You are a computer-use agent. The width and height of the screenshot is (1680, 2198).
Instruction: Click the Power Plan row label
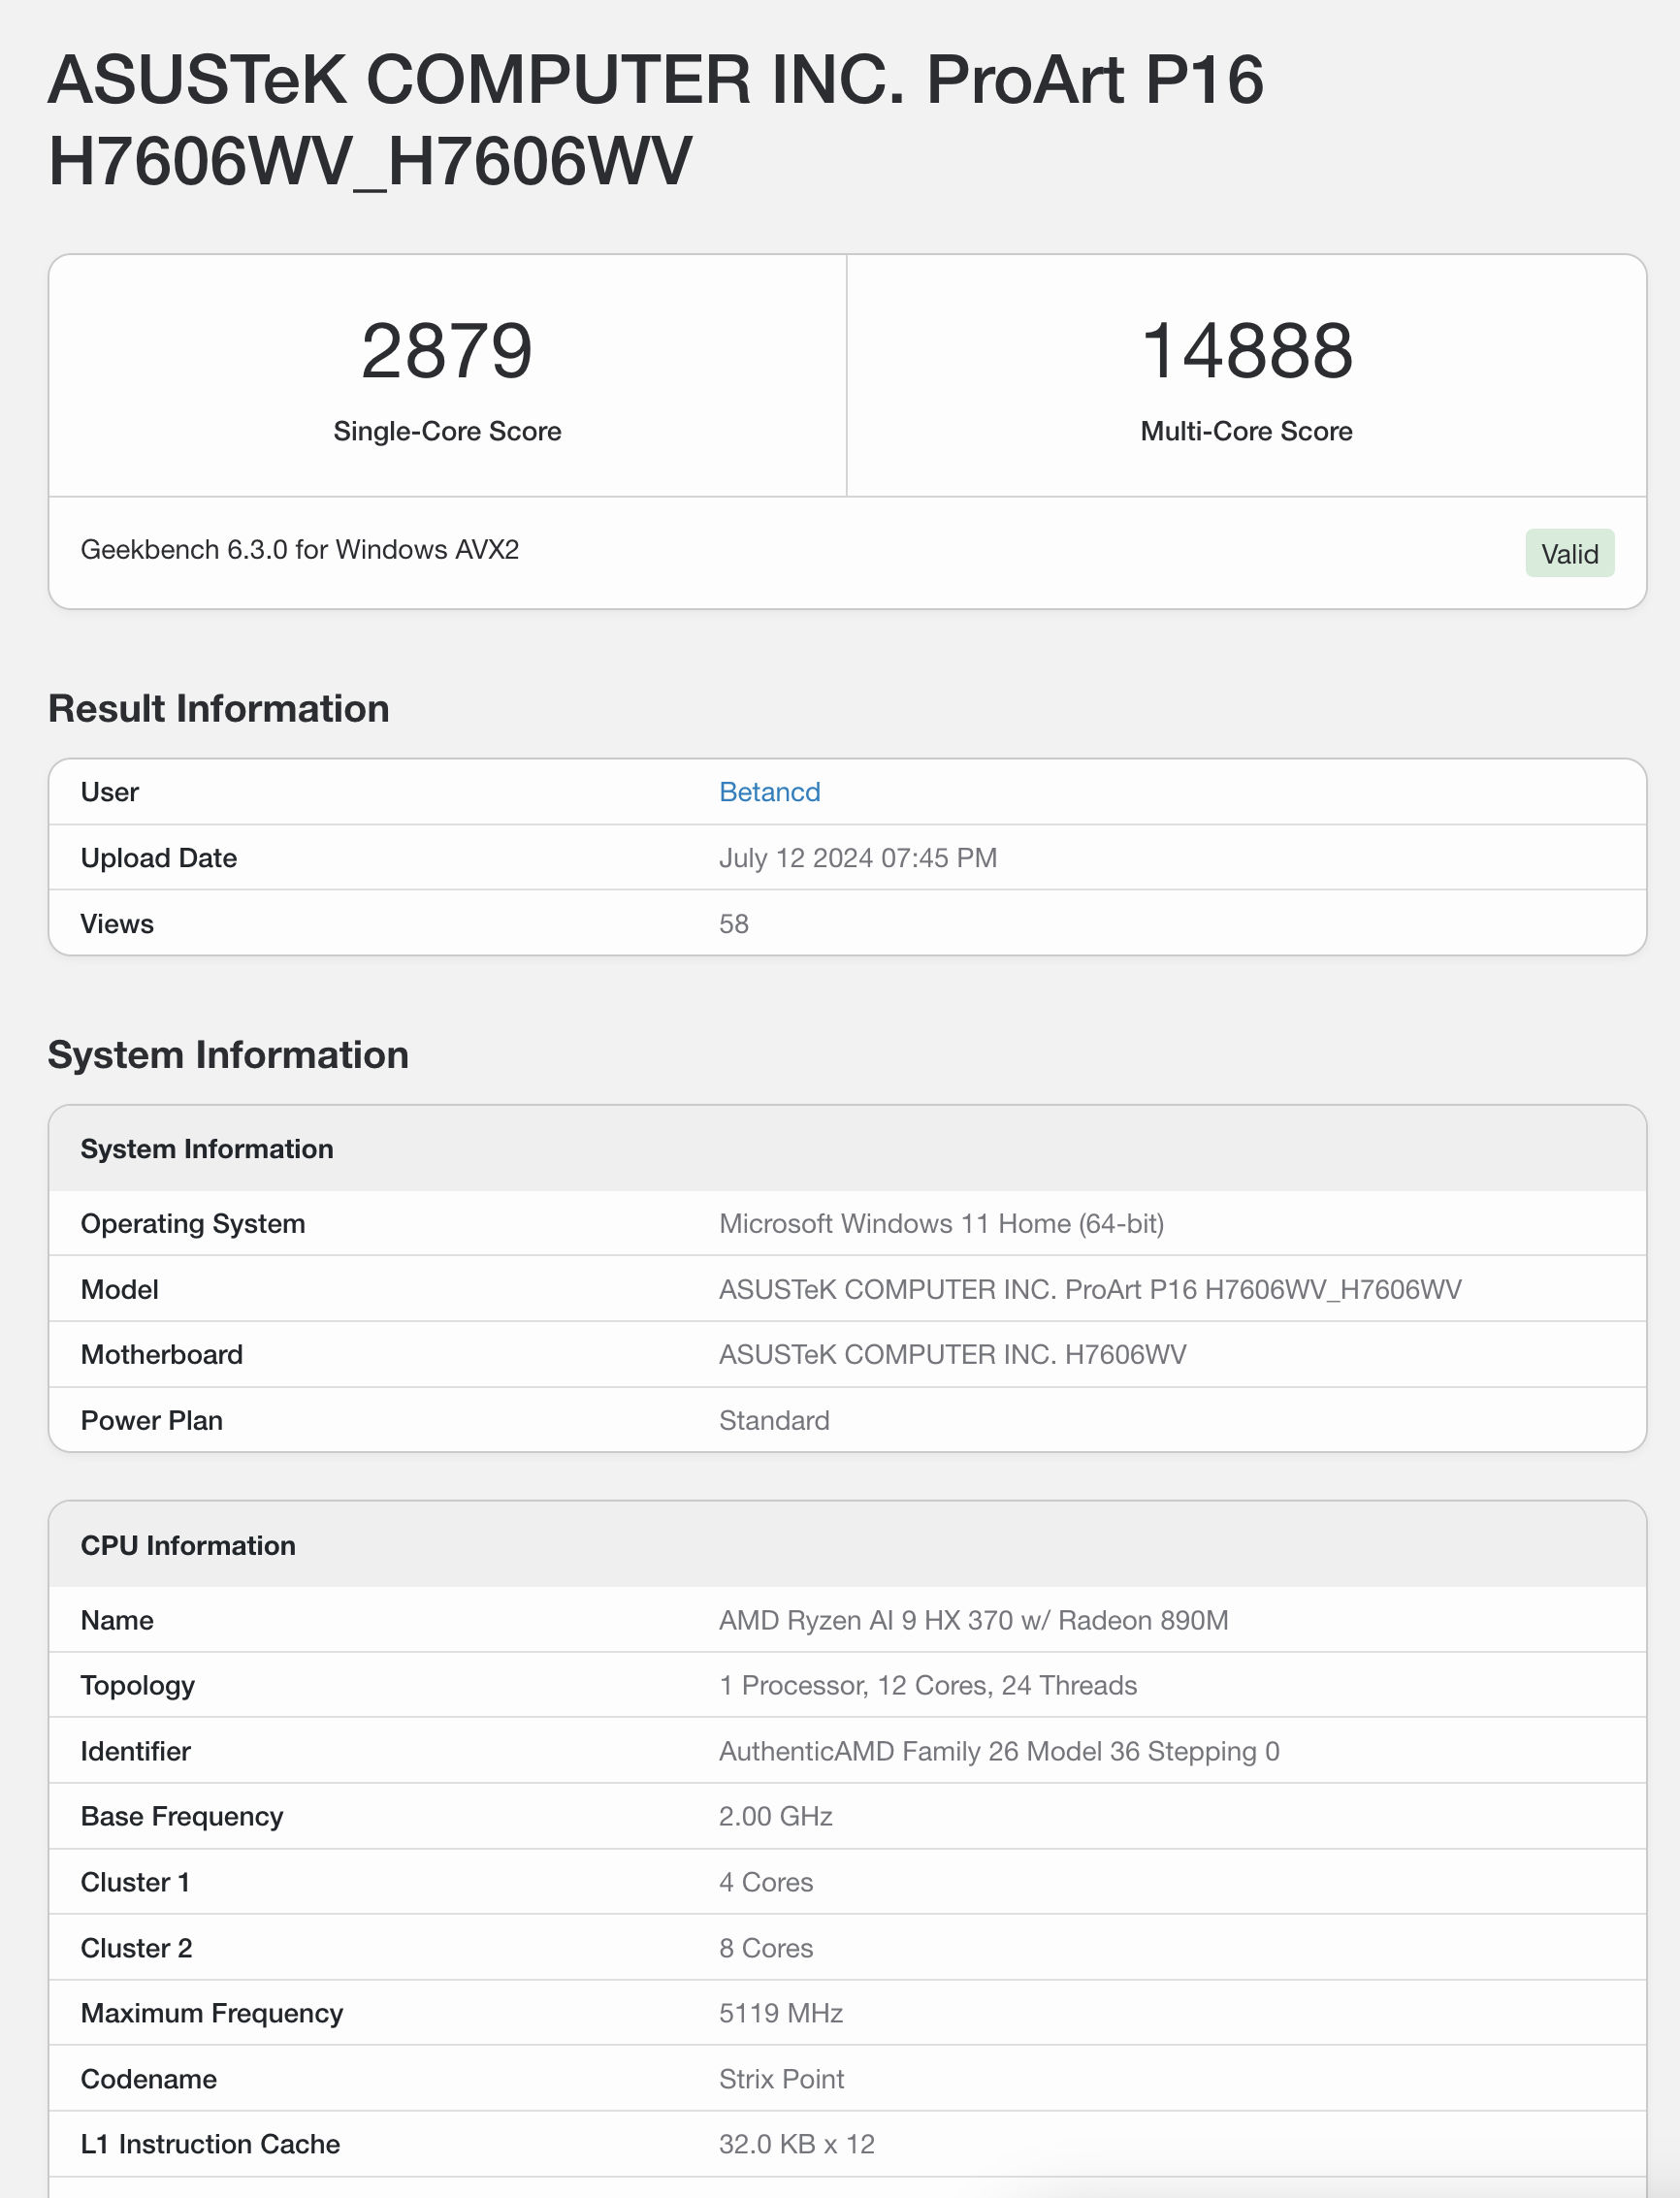(x=152, y=1421)
